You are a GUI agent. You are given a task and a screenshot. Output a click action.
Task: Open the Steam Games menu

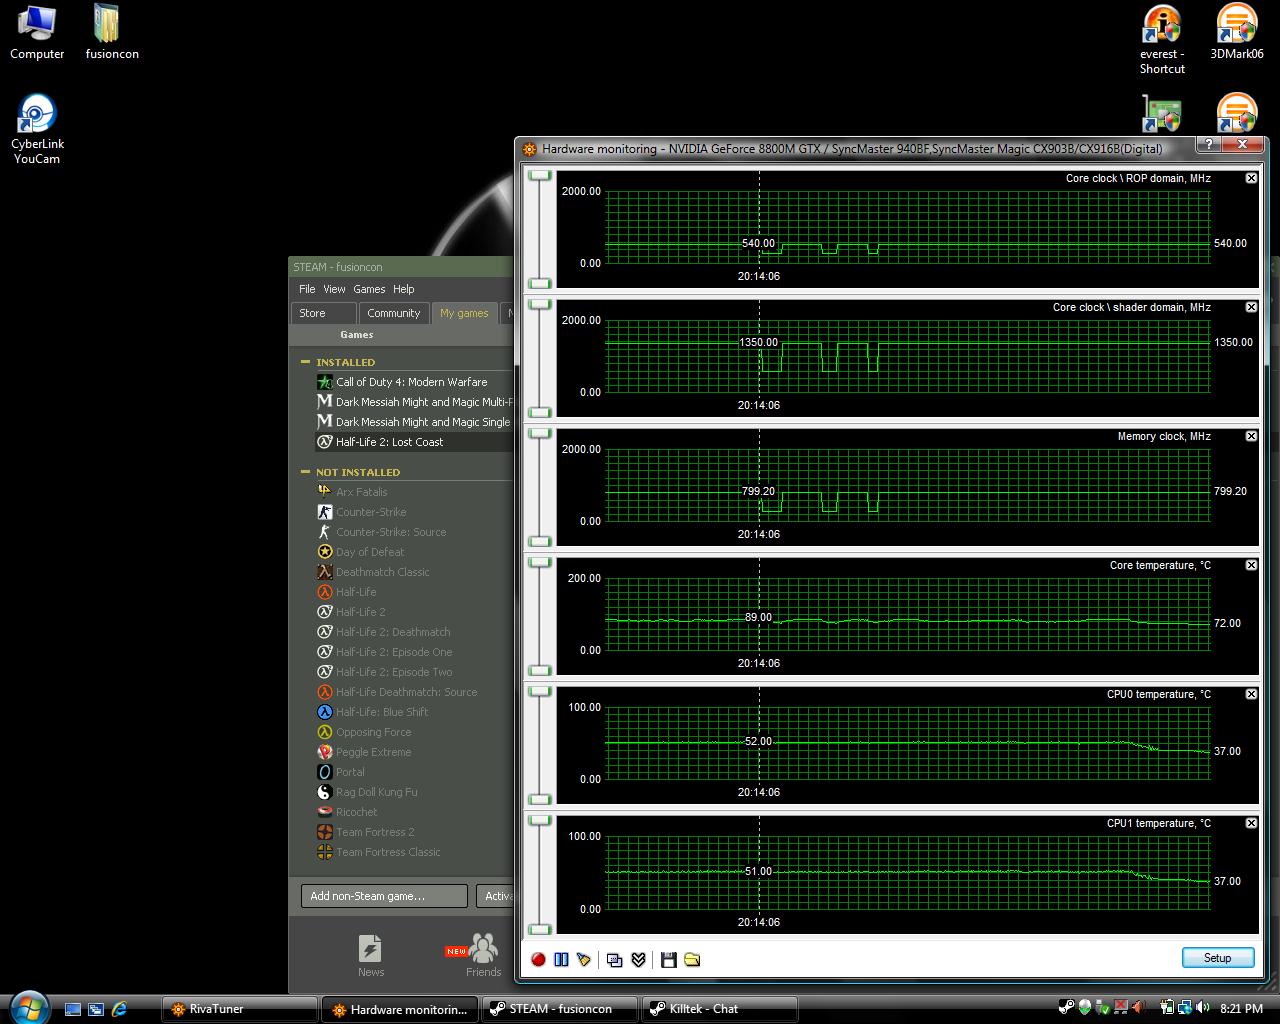tap(369, 289)
